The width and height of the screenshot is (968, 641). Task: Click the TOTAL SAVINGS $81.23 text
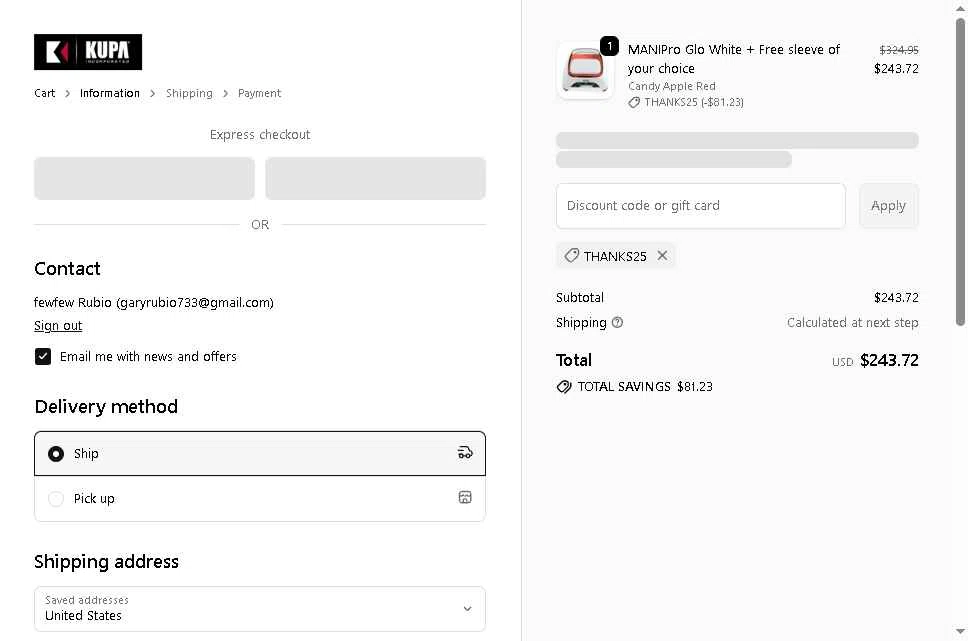645,387
